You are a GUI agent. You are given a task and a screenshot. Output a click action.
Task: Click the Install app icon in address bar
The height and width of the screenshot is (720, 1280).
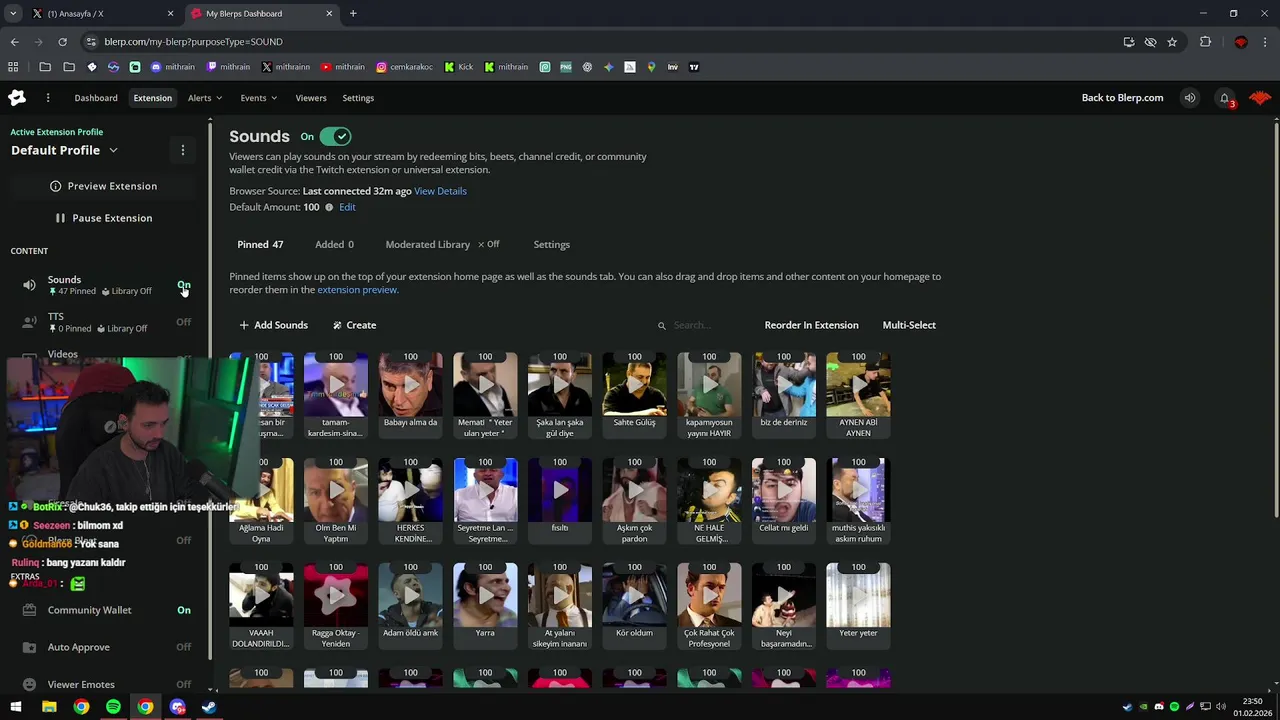(1129, 42)
